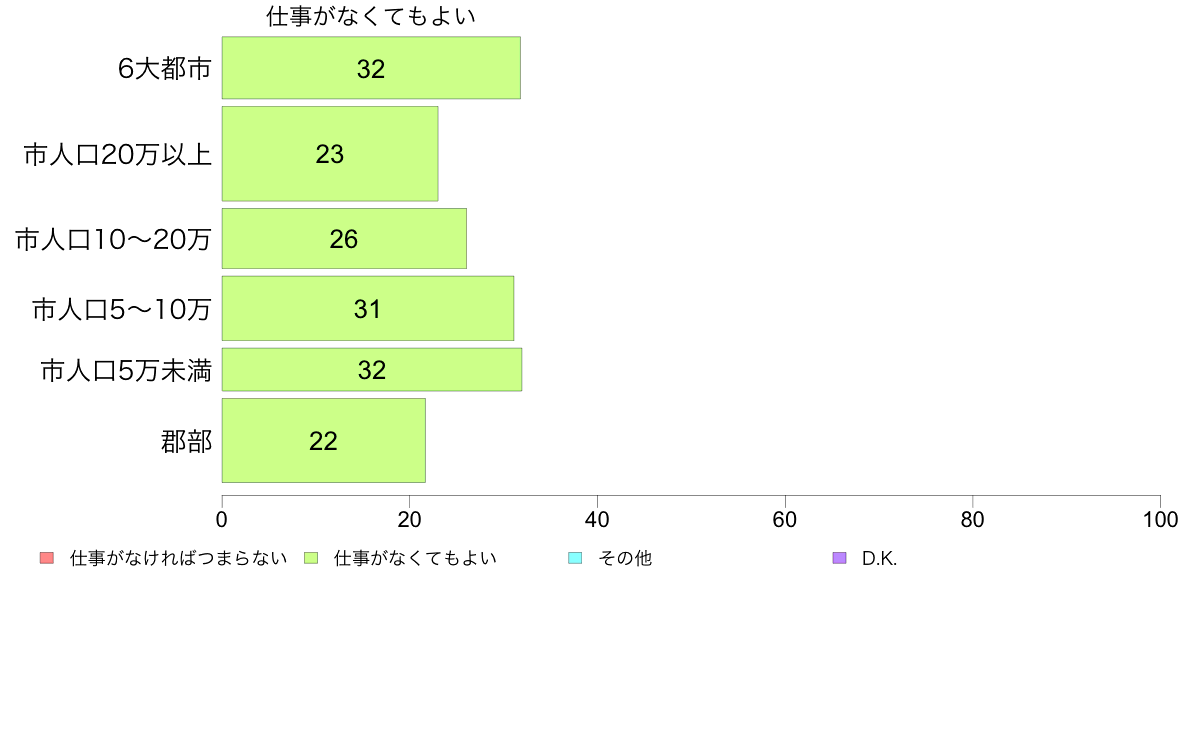Select the 市人口5〜10万 bar showing 31
This screenshot has height=736, width=1188.
[367, 308]
